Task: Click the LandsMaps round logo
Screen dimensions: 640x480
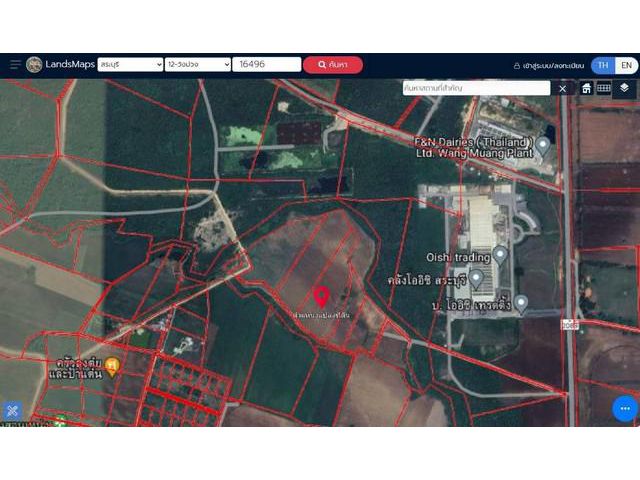Action: (x=35, y=65)
